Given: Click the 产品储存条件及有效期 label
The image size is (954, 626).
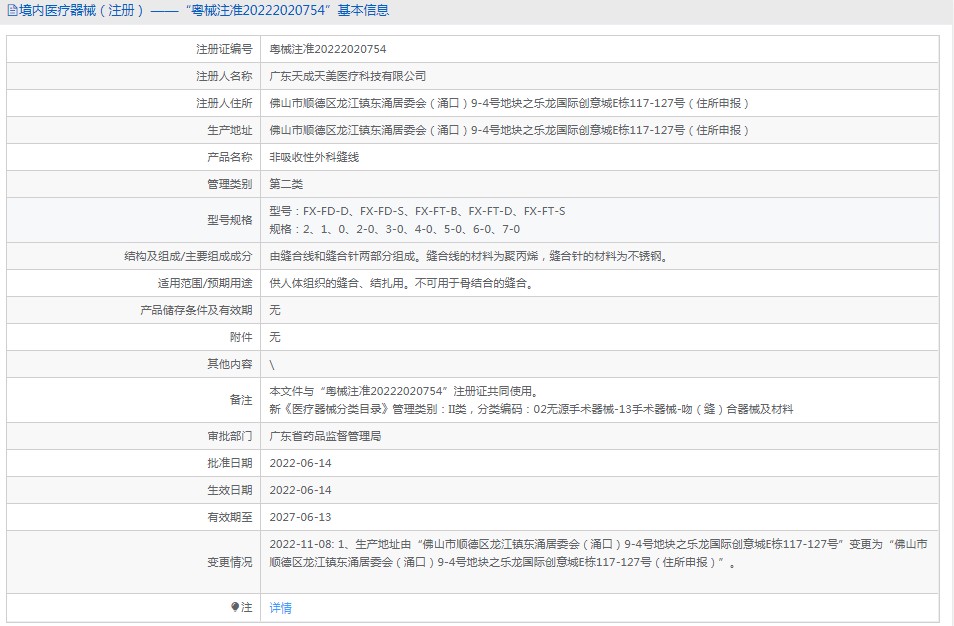Looking at the screenshot, I should click(x=196, y=310).
